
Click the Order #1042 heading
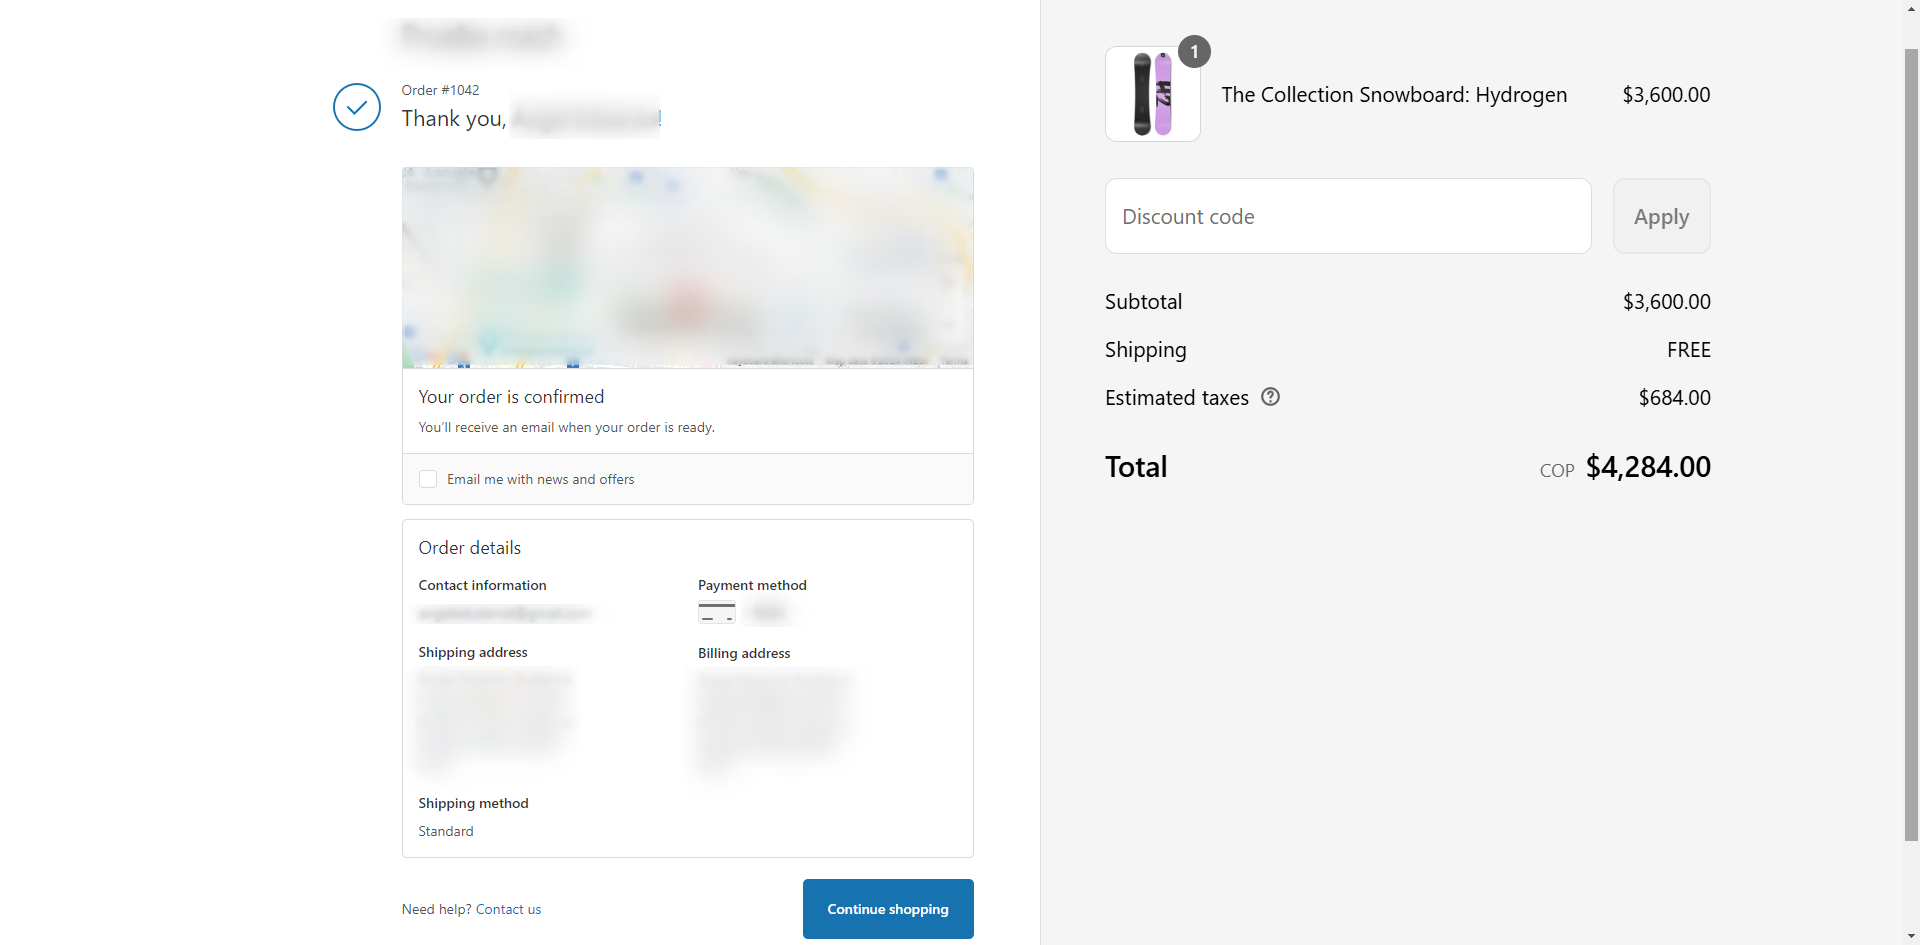440,89
